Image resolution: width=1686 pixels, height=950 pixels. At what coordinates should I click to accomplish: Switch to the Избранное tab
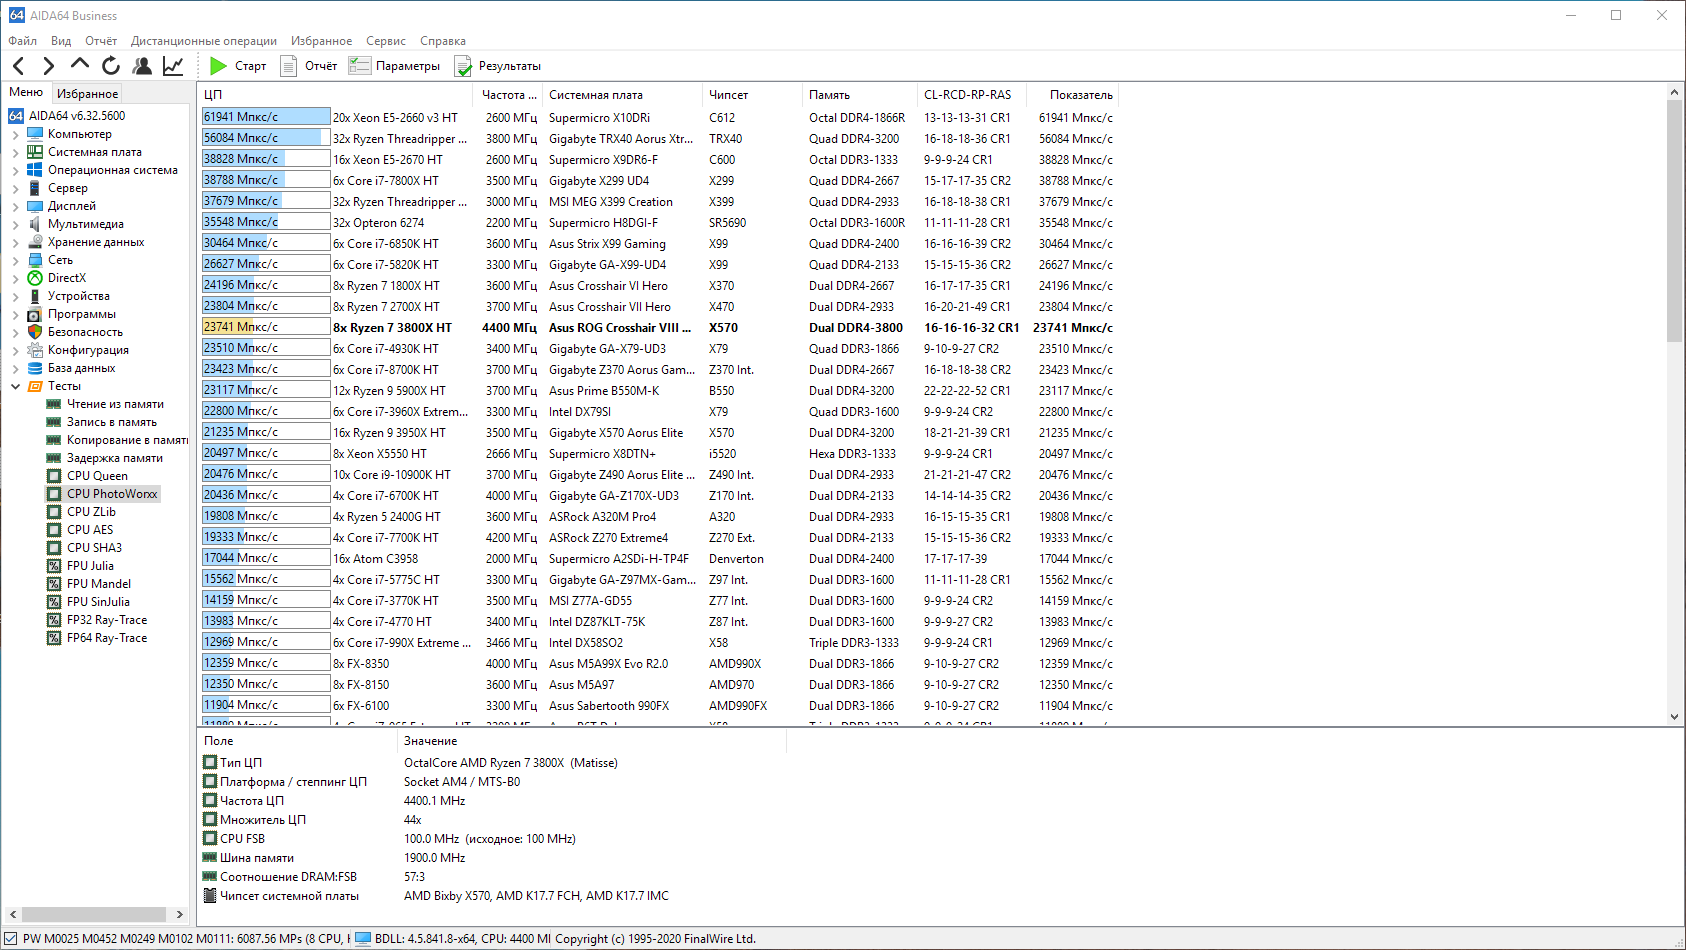pyautogui.click(x=87, y=94)
